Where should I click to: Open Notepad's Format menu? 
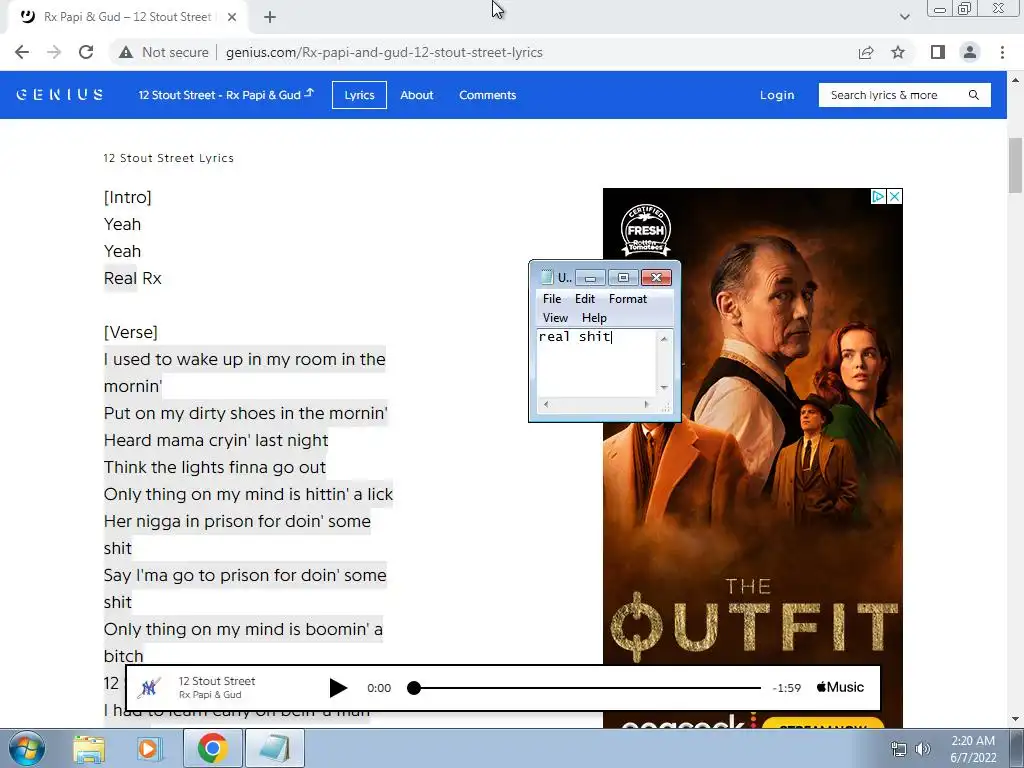[x=628, y=298]
